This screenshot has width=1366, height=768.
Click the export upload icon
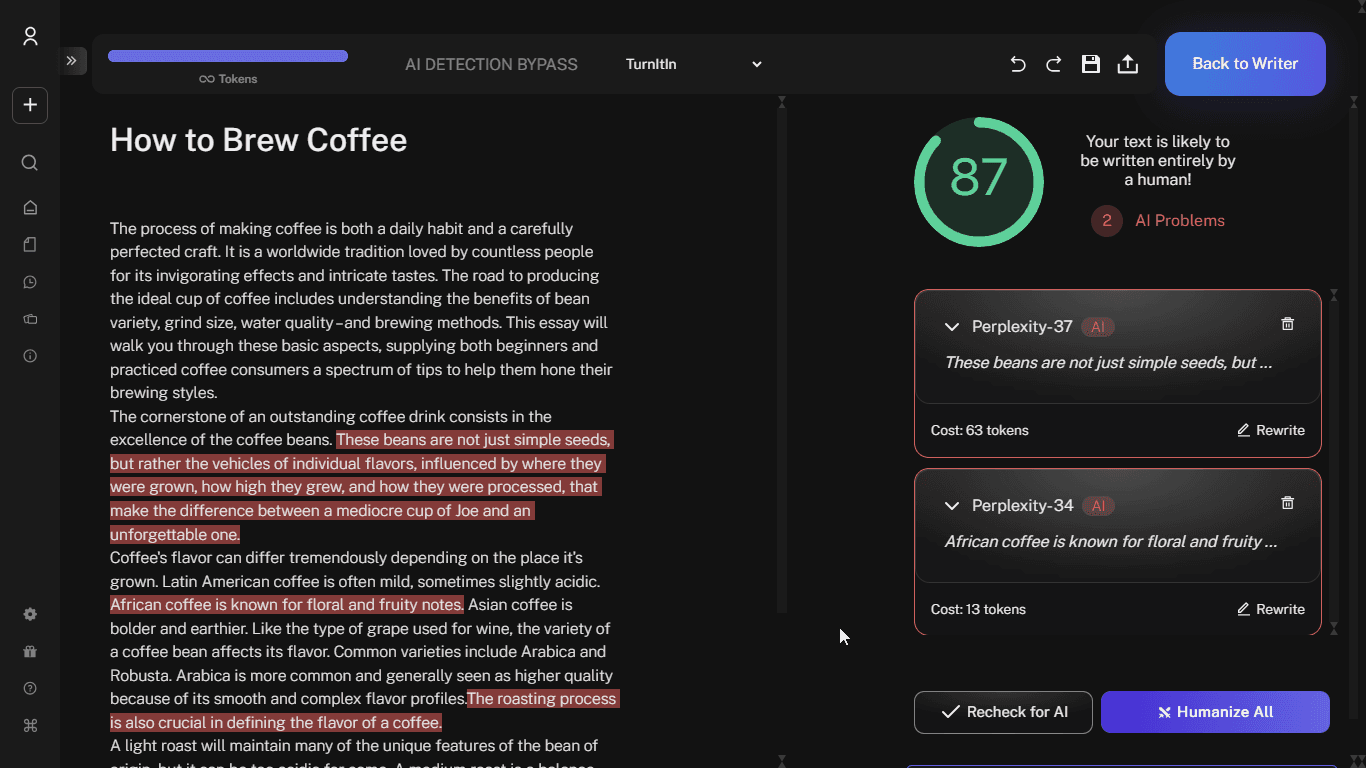tap(1127, 64)
